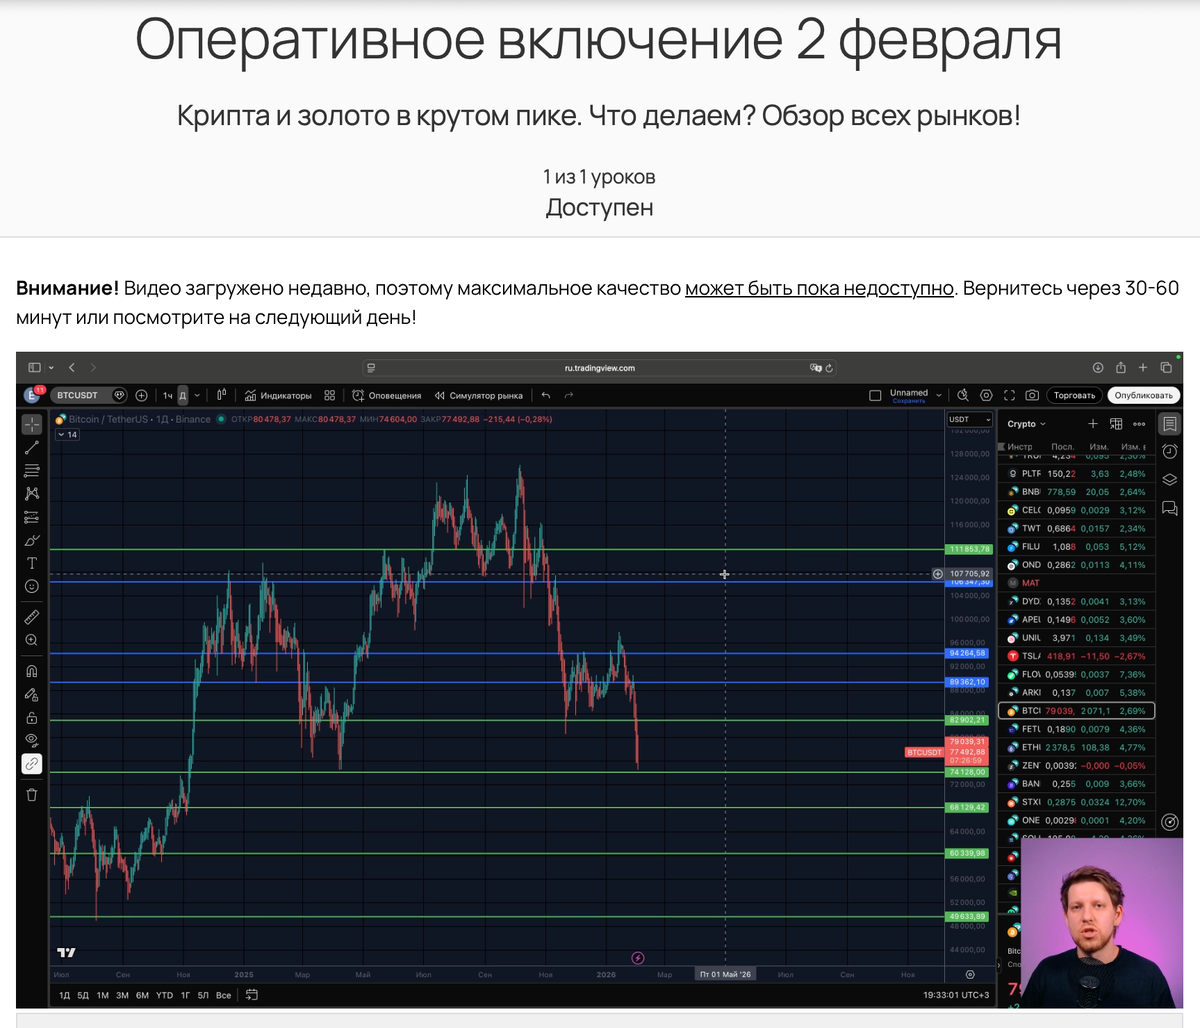Open the go to date calendar icon
The width and height of the screenshot is (1200, 1028).
(252, 995)
